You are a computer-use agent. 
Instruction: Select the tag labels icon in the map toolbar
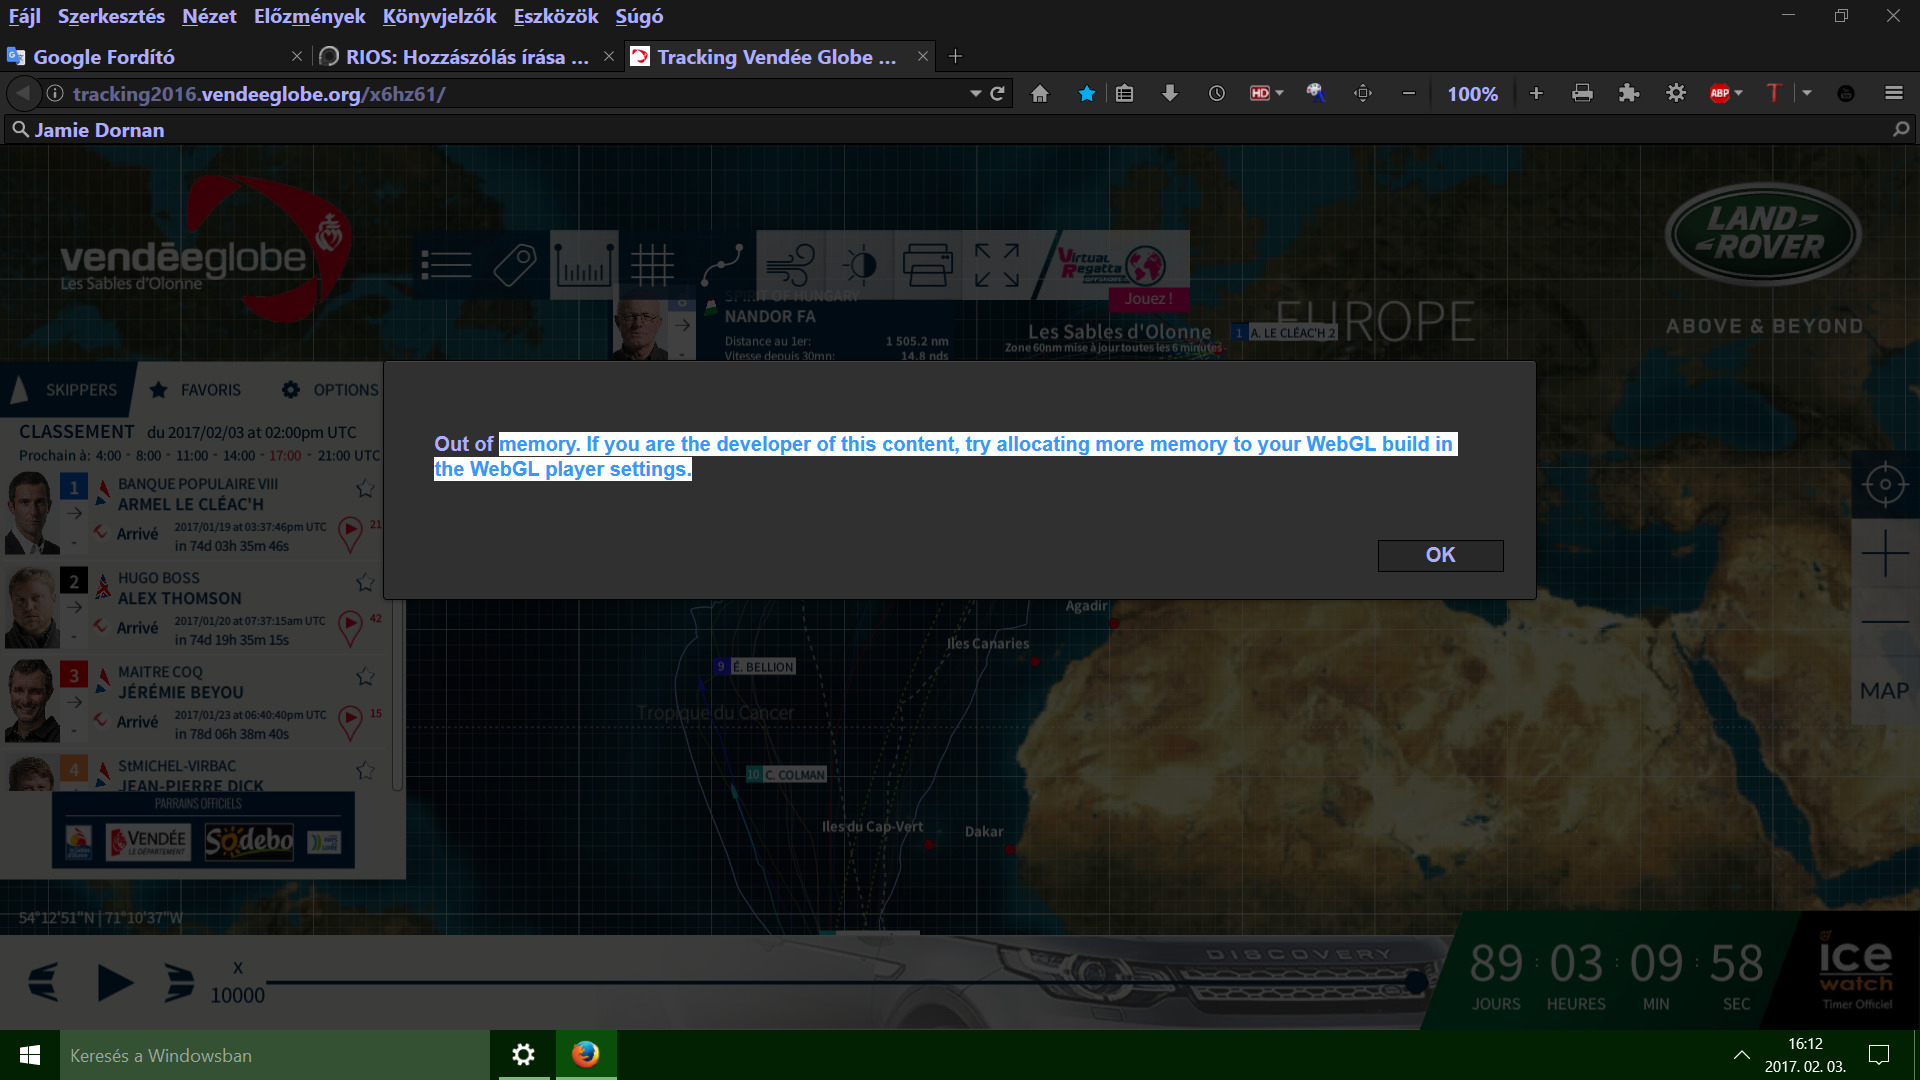coord(515,265)
